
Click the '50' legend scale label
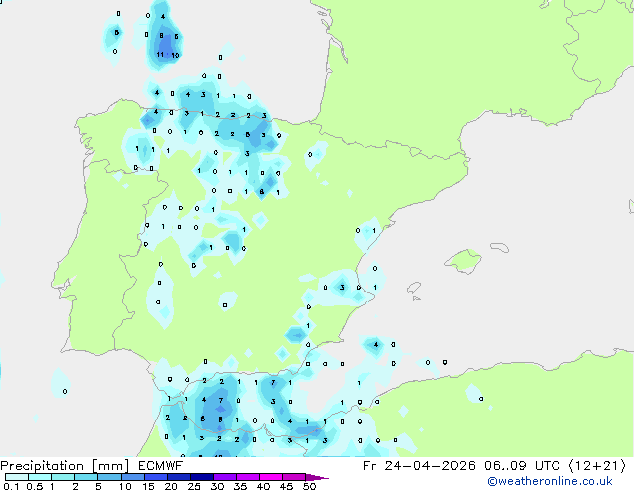(x=309, y=486)
